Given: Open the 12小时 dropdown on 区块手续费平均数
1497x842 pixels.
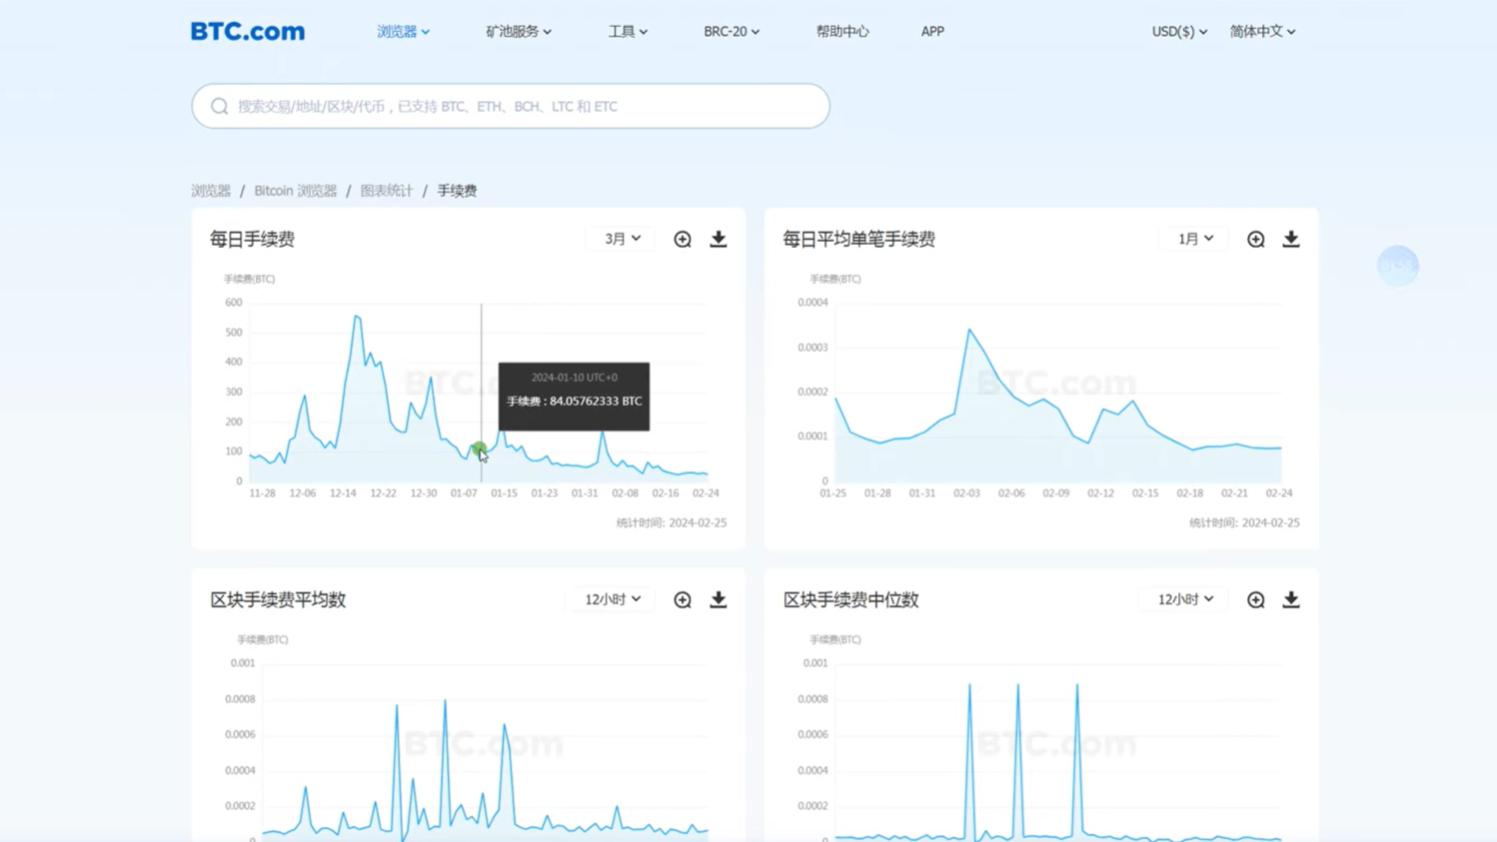Looking at the screenshot, I should point(612,600).
